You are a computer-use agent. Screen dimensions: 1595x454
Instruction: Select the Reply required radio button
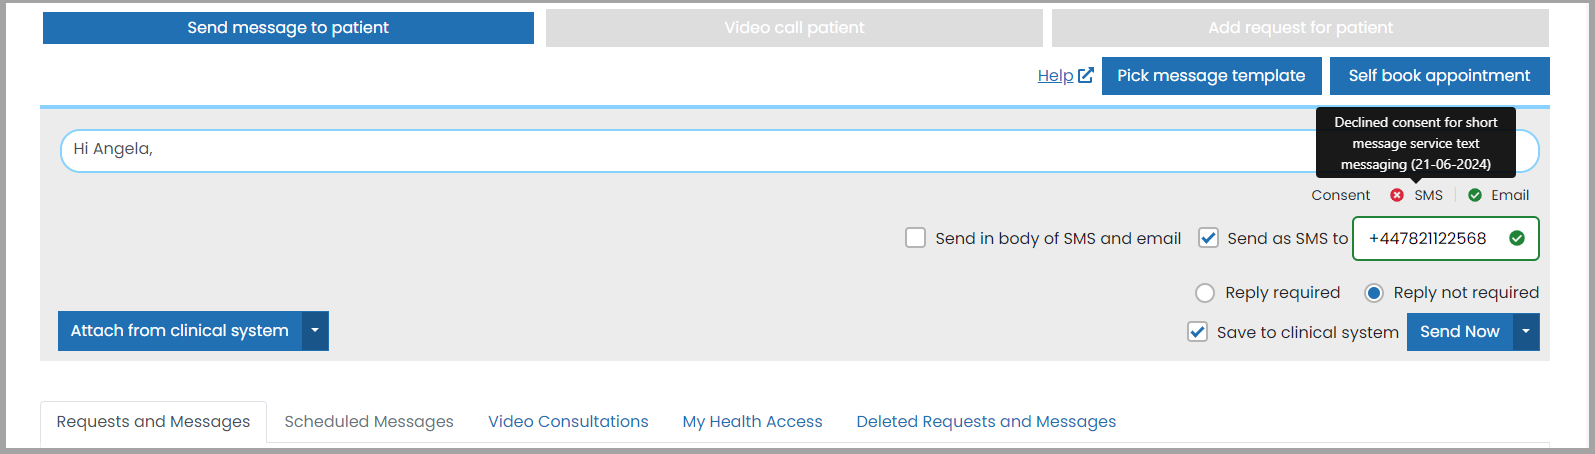tap(1205, 292)
